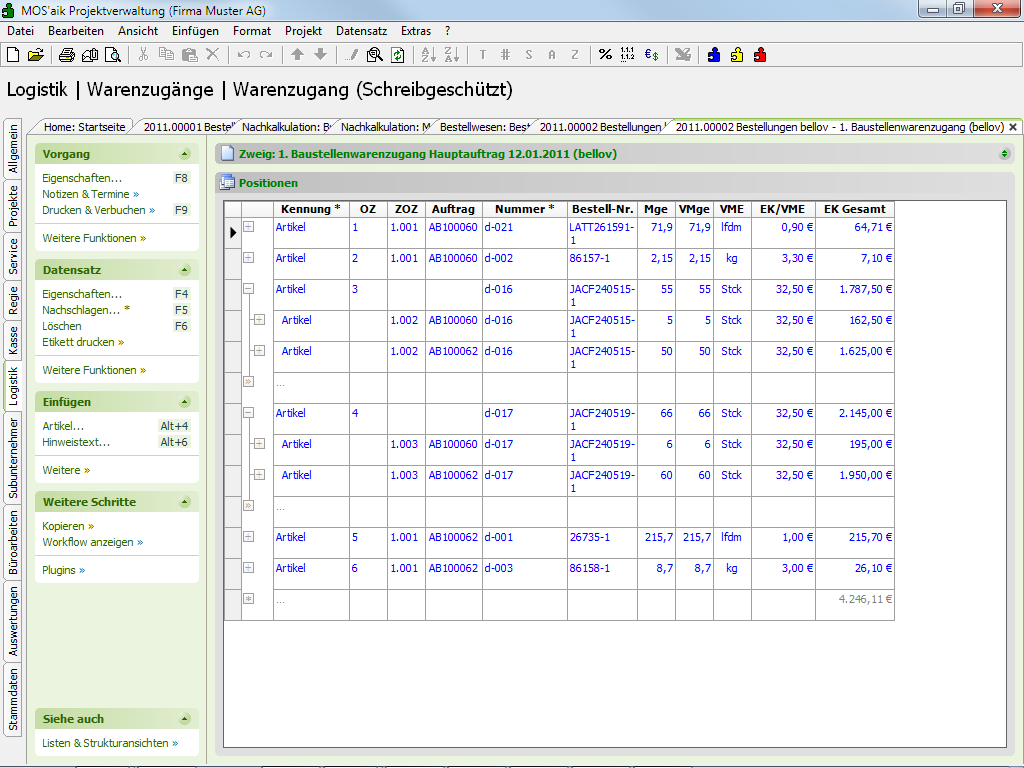Click the percent sign toolbar icon

(605, 55)
